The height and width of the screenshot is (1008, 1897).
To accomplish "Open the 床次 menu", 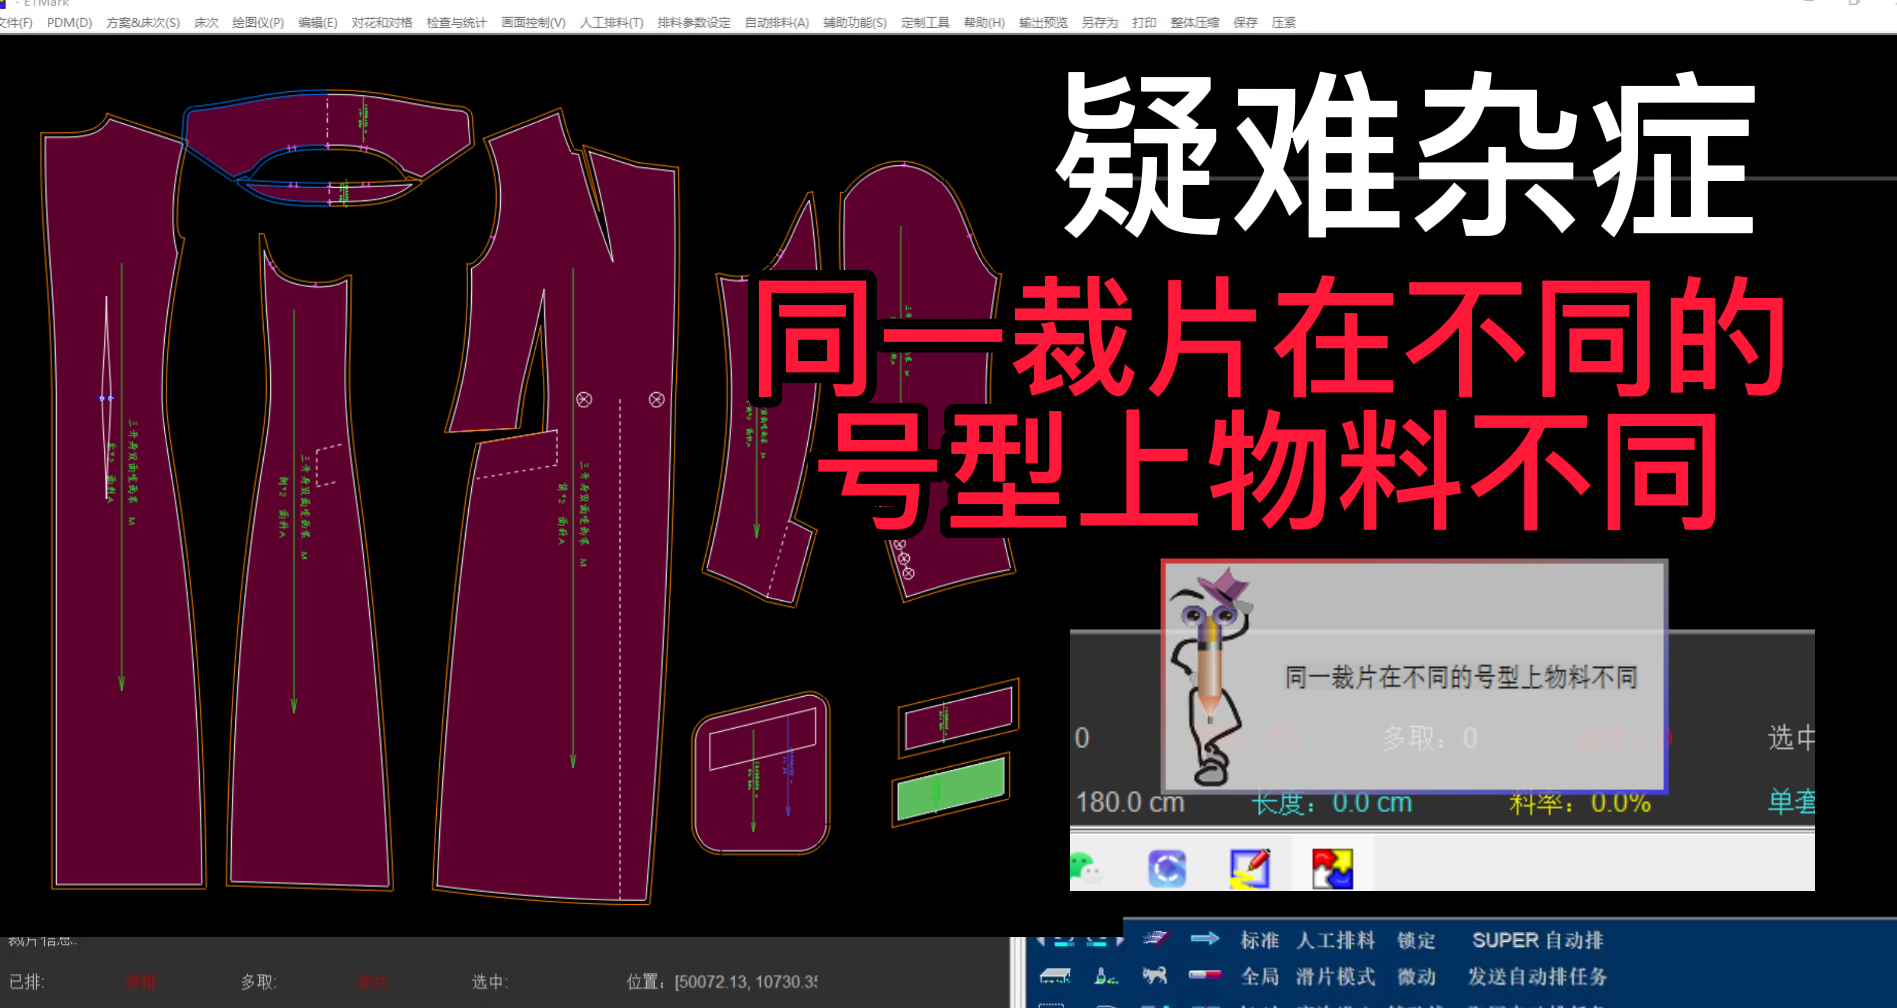I will pos(206,23).
